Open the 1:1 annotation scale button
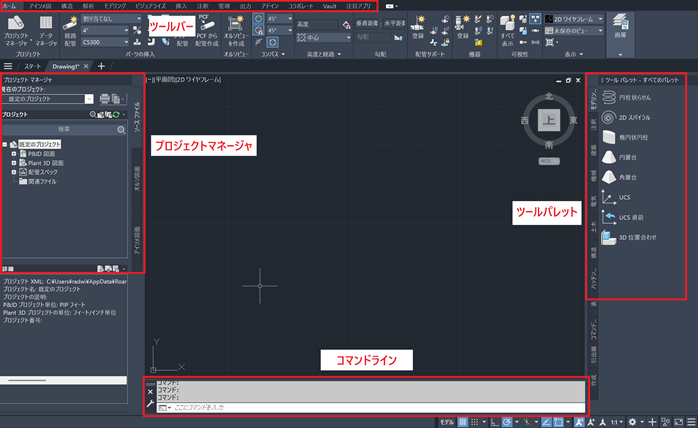The width and height of the screenshot is (698, 428). click(x=616, y=422)
